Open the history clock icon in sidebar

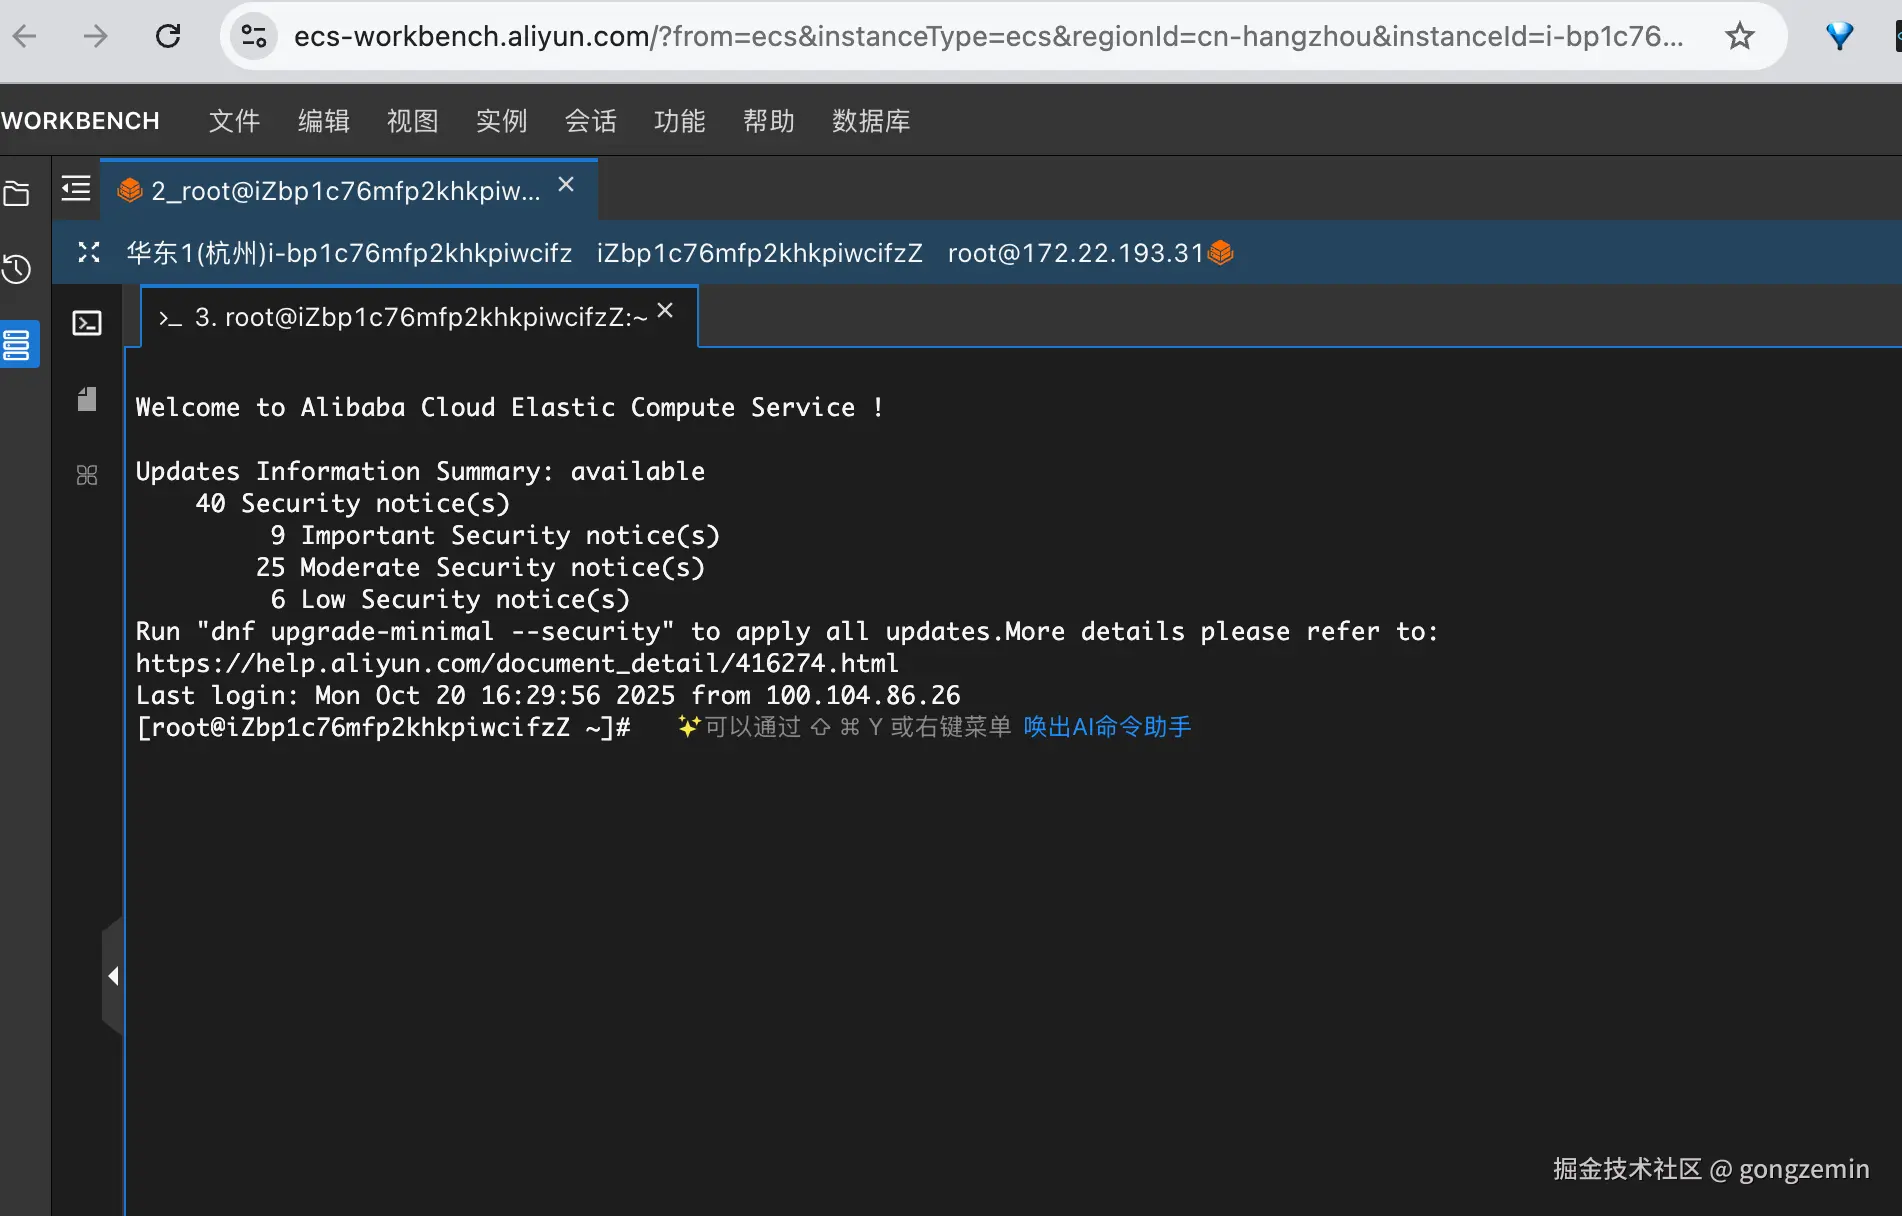click(x=17, y=269)
